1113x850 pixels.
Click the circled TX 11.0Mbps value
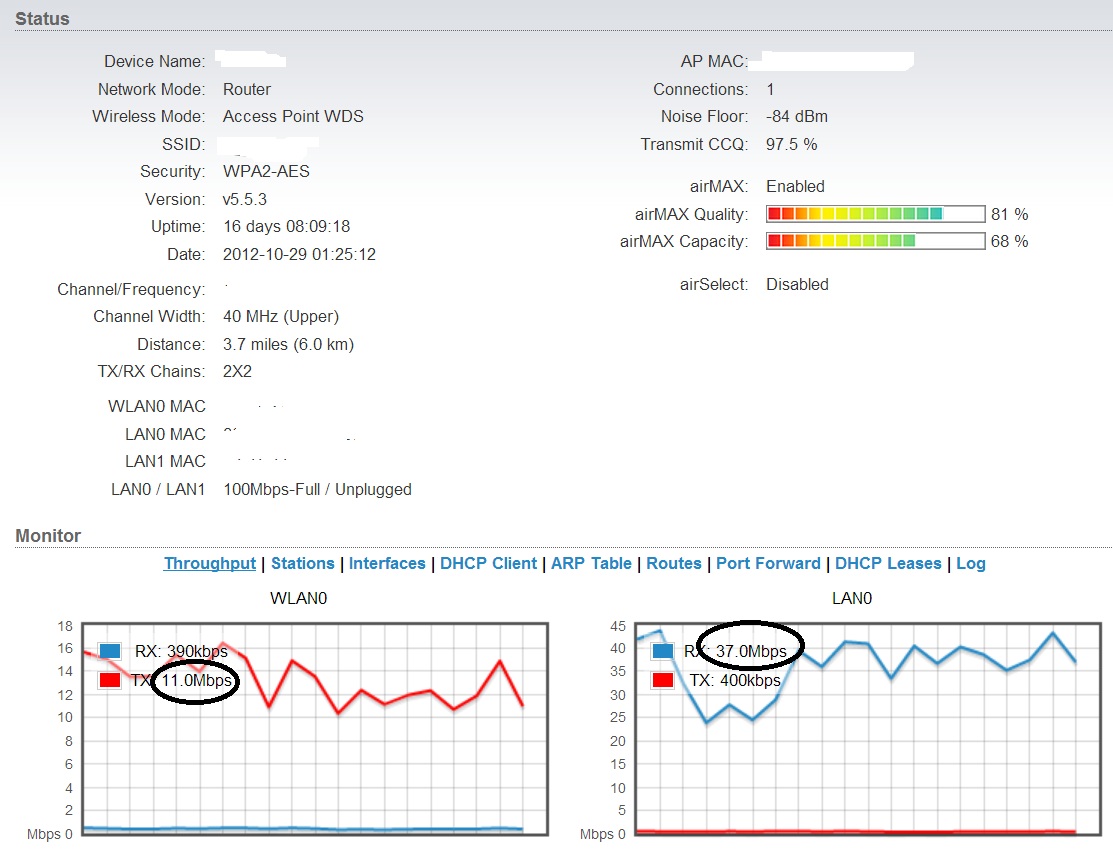(196, 680)
